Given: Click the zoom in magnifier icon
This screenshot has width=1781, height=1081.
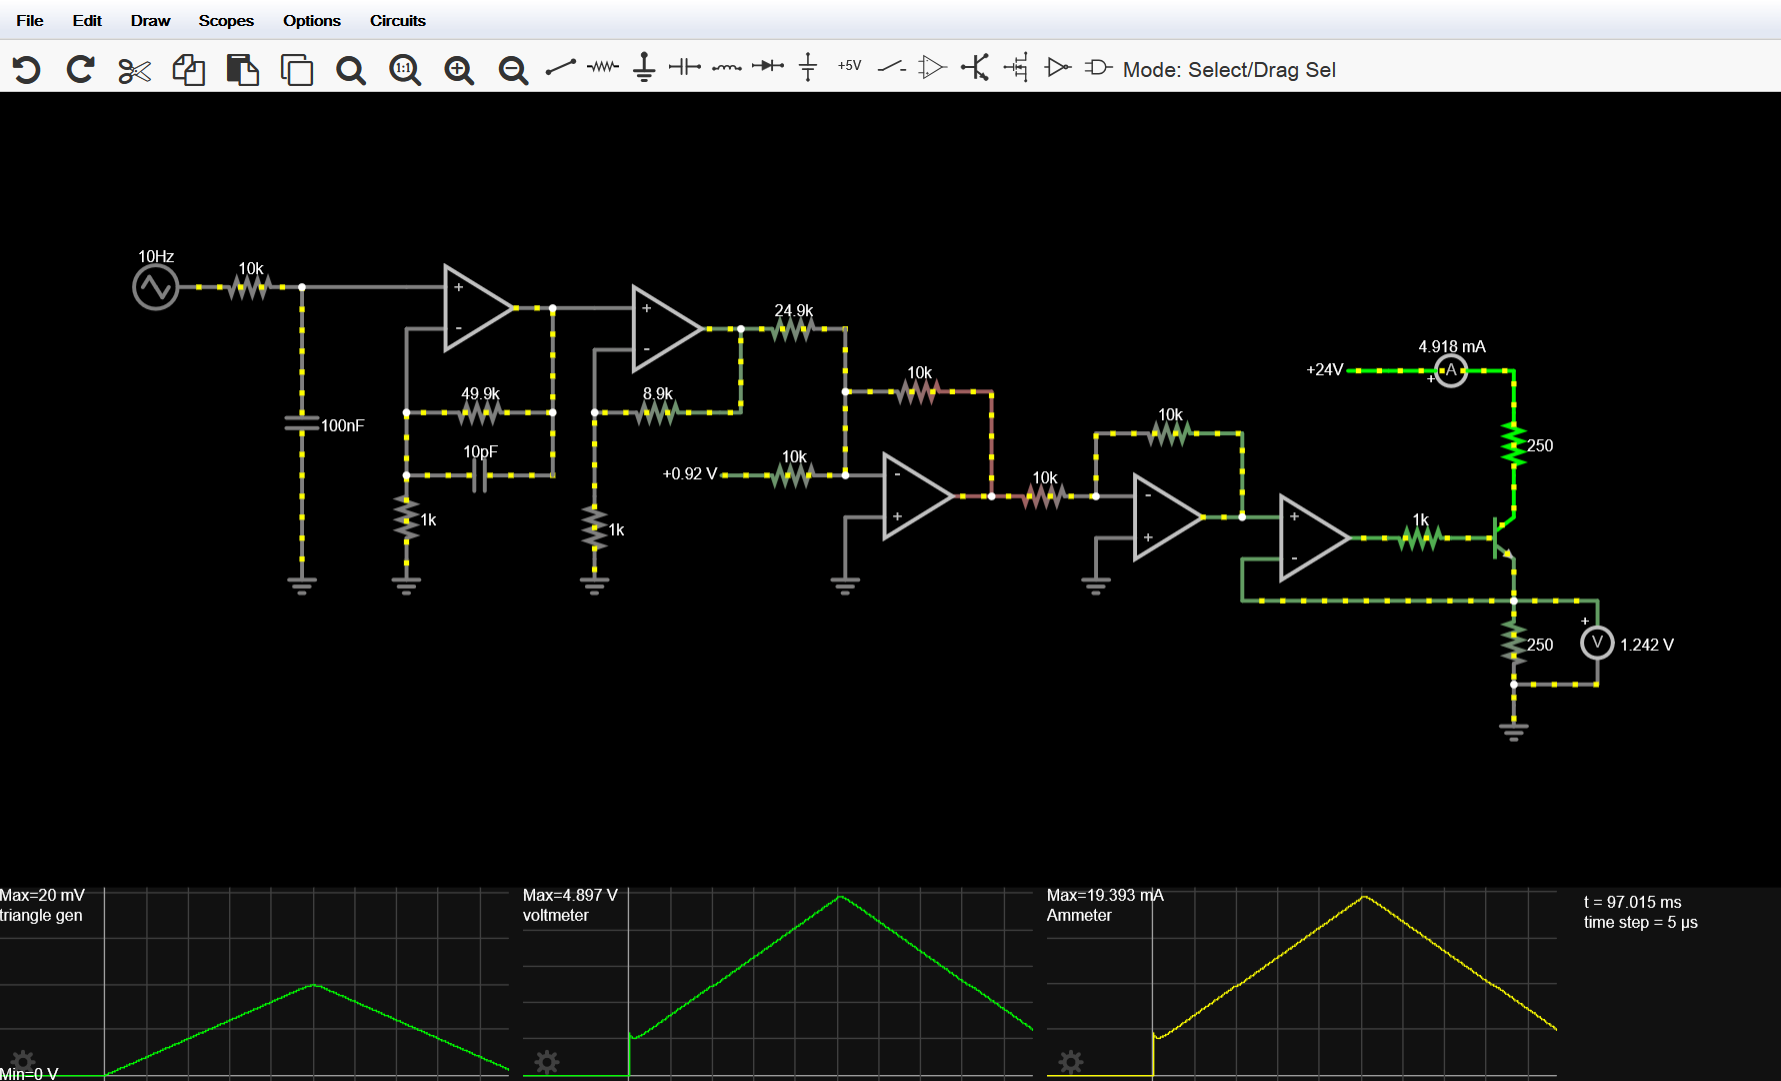Looking at the screenshot, I should pyautogui.click(x=459, y=70).
